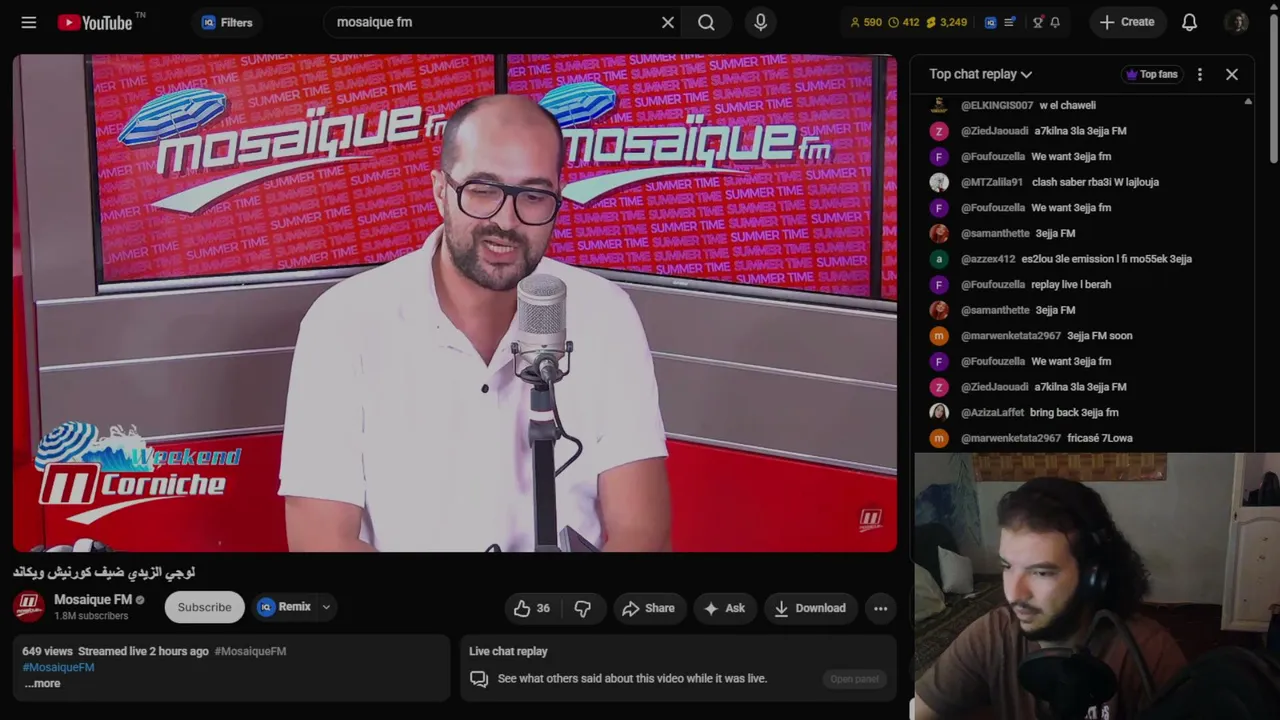Expand the Remix dropdown arrow
Screen dimensions: 1280x720
[326, 607]
